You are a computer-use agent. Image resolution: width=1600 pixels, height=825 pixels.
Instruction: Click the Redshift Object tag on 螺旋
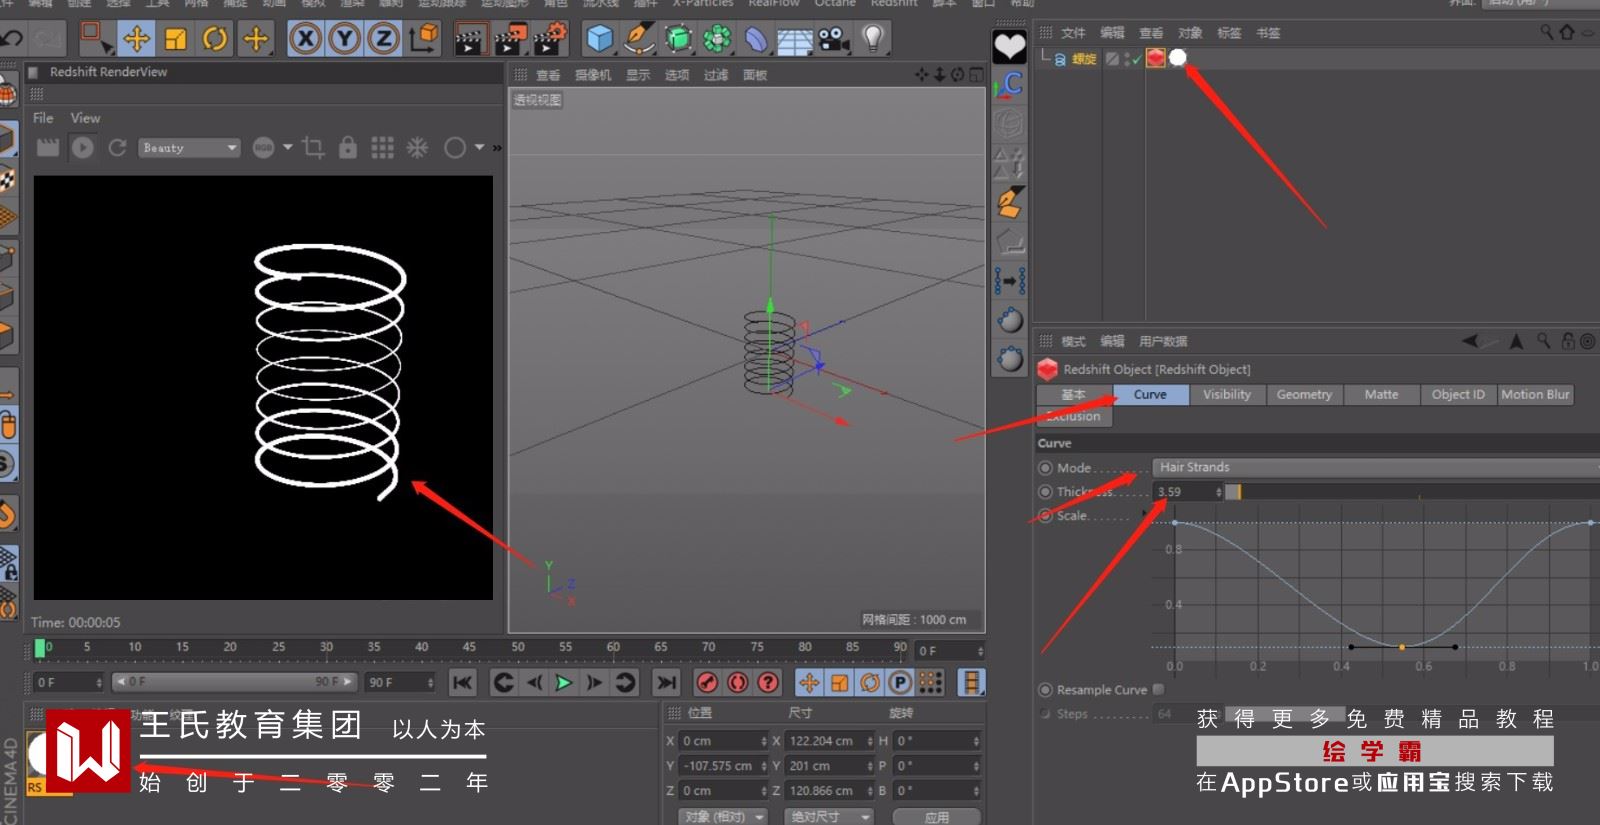click(x=1156, y=58)
